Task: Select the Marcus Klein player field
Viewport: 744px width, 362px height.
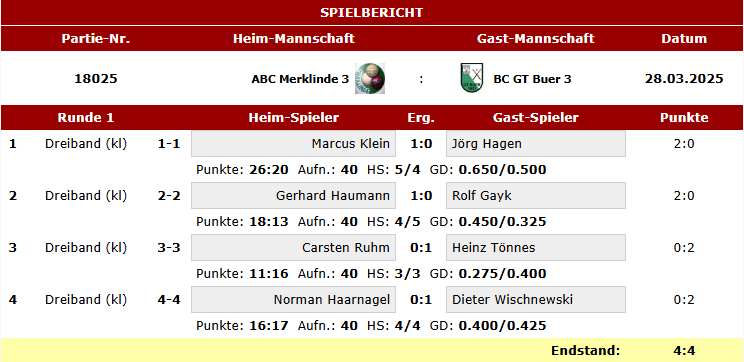Action: click(x=293, y=144)
